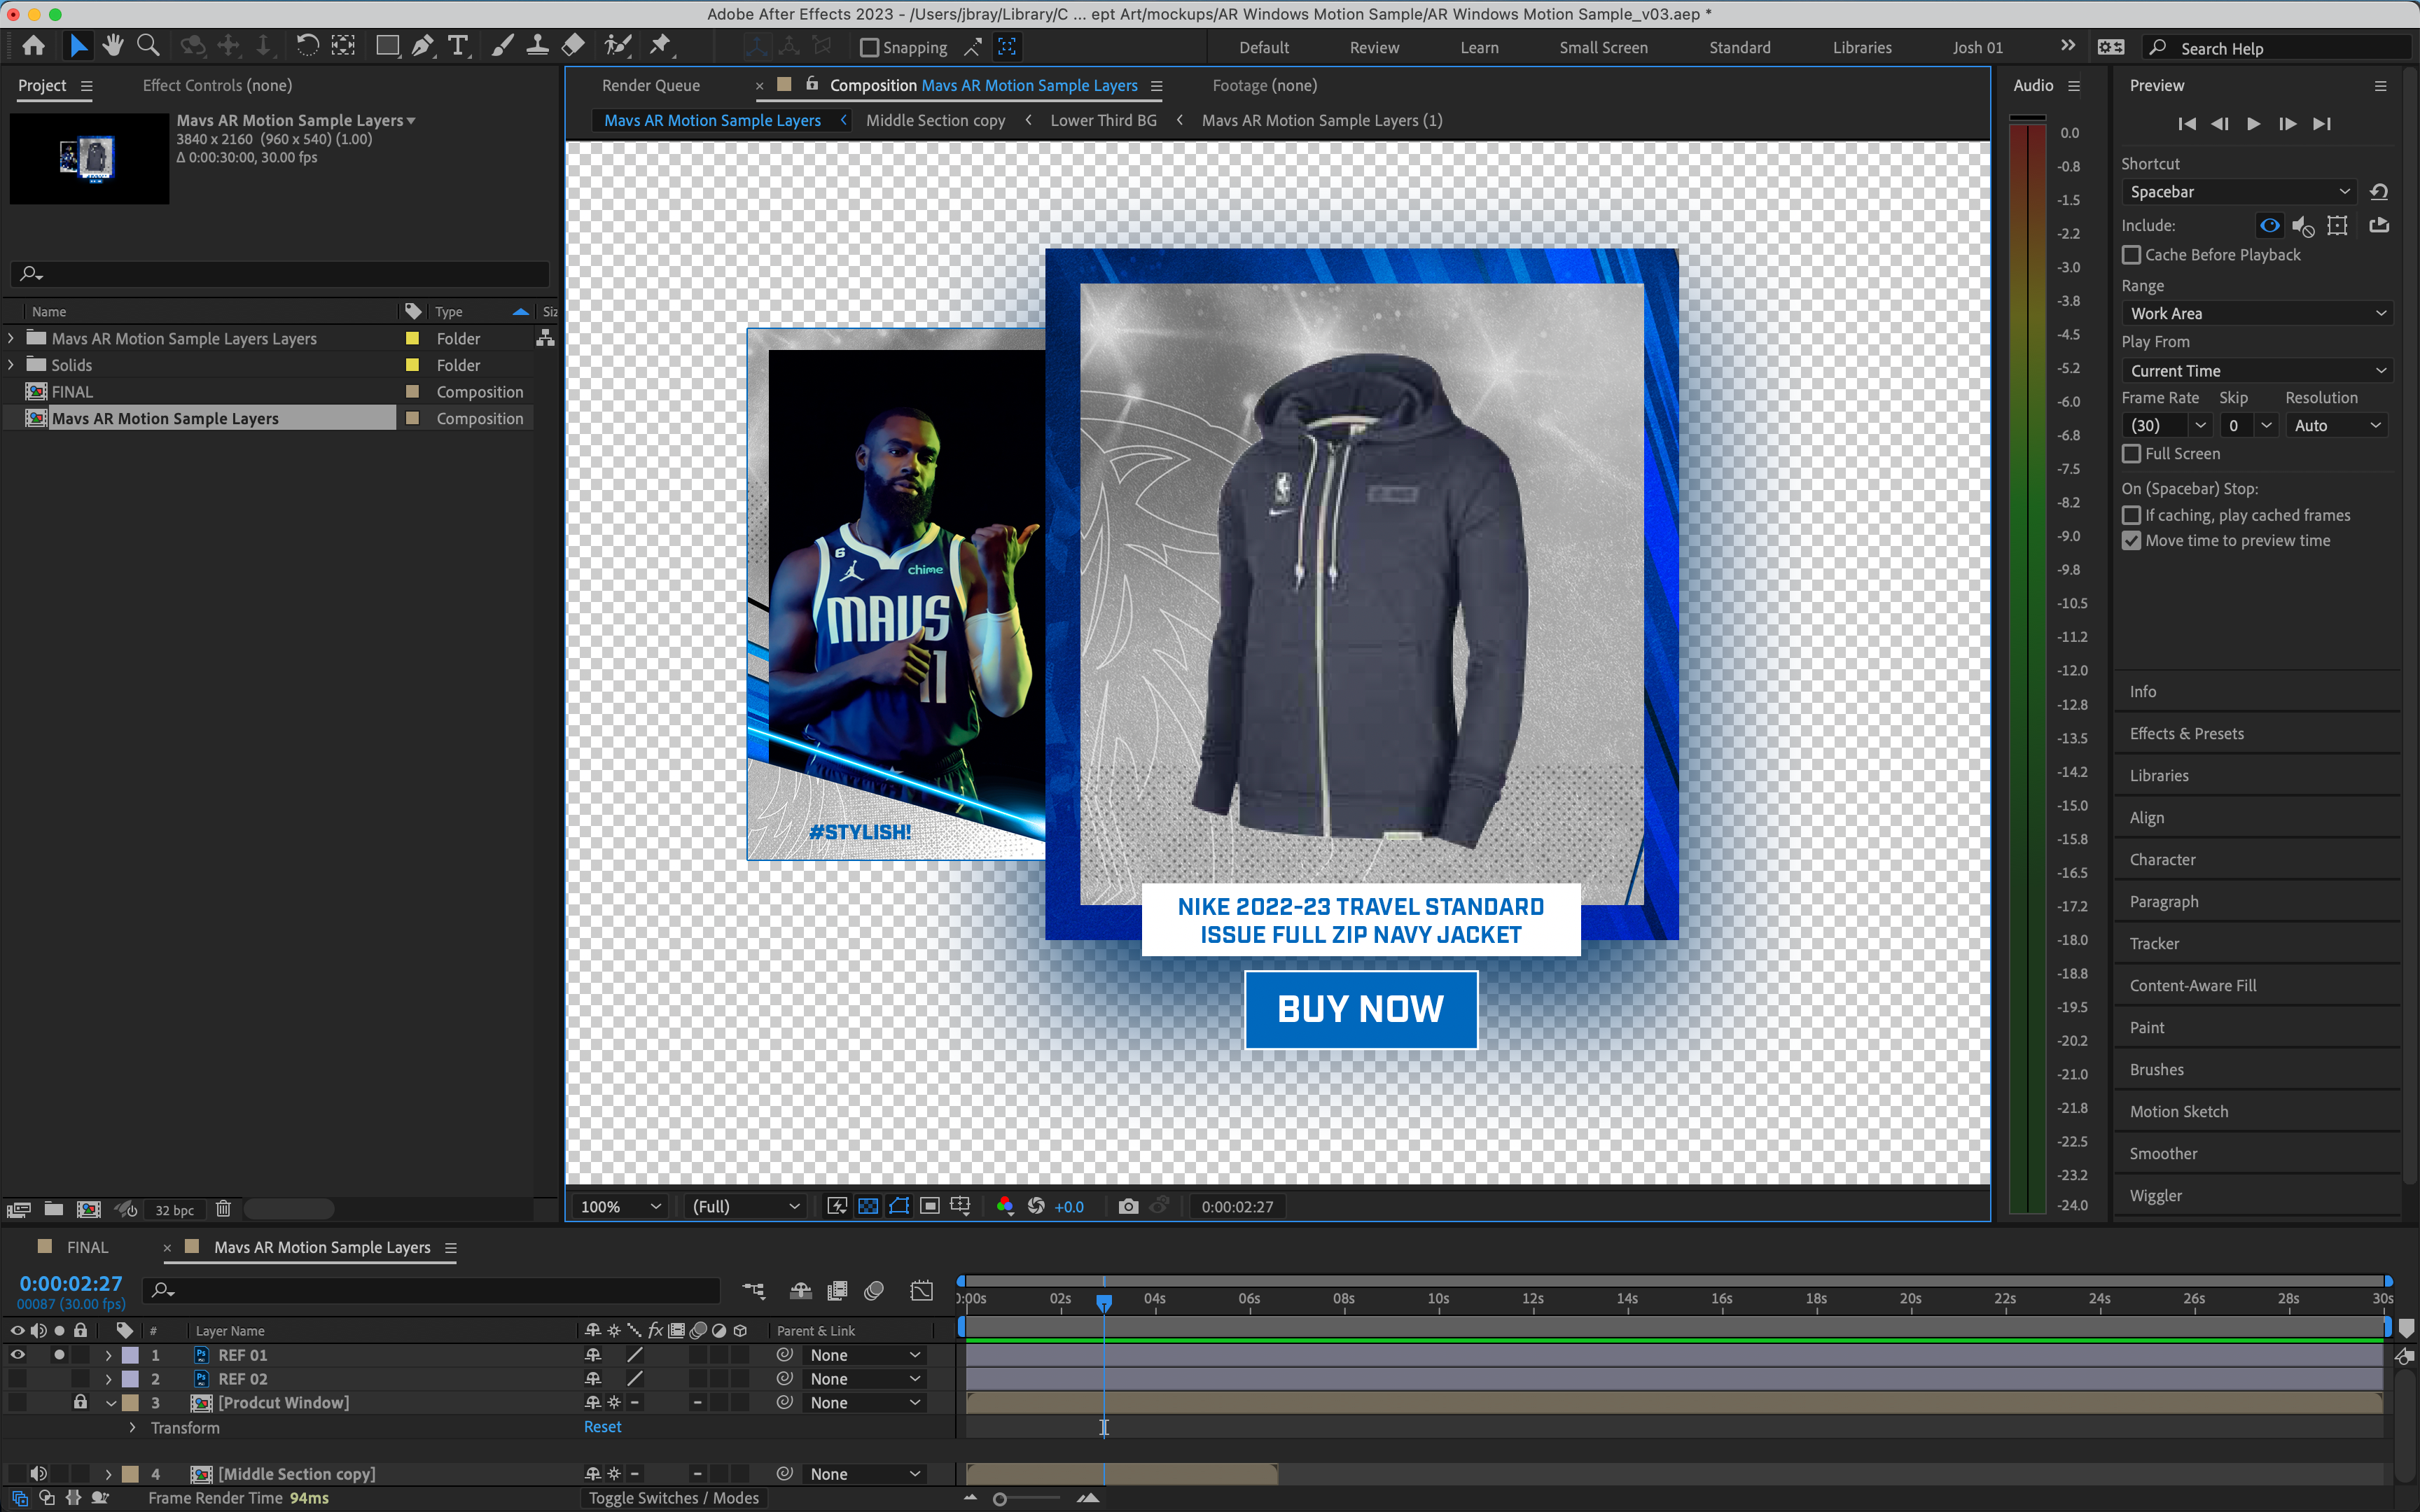Click the Rotation tool icon
2420x1512 pixels.
[x=308, y=46]
